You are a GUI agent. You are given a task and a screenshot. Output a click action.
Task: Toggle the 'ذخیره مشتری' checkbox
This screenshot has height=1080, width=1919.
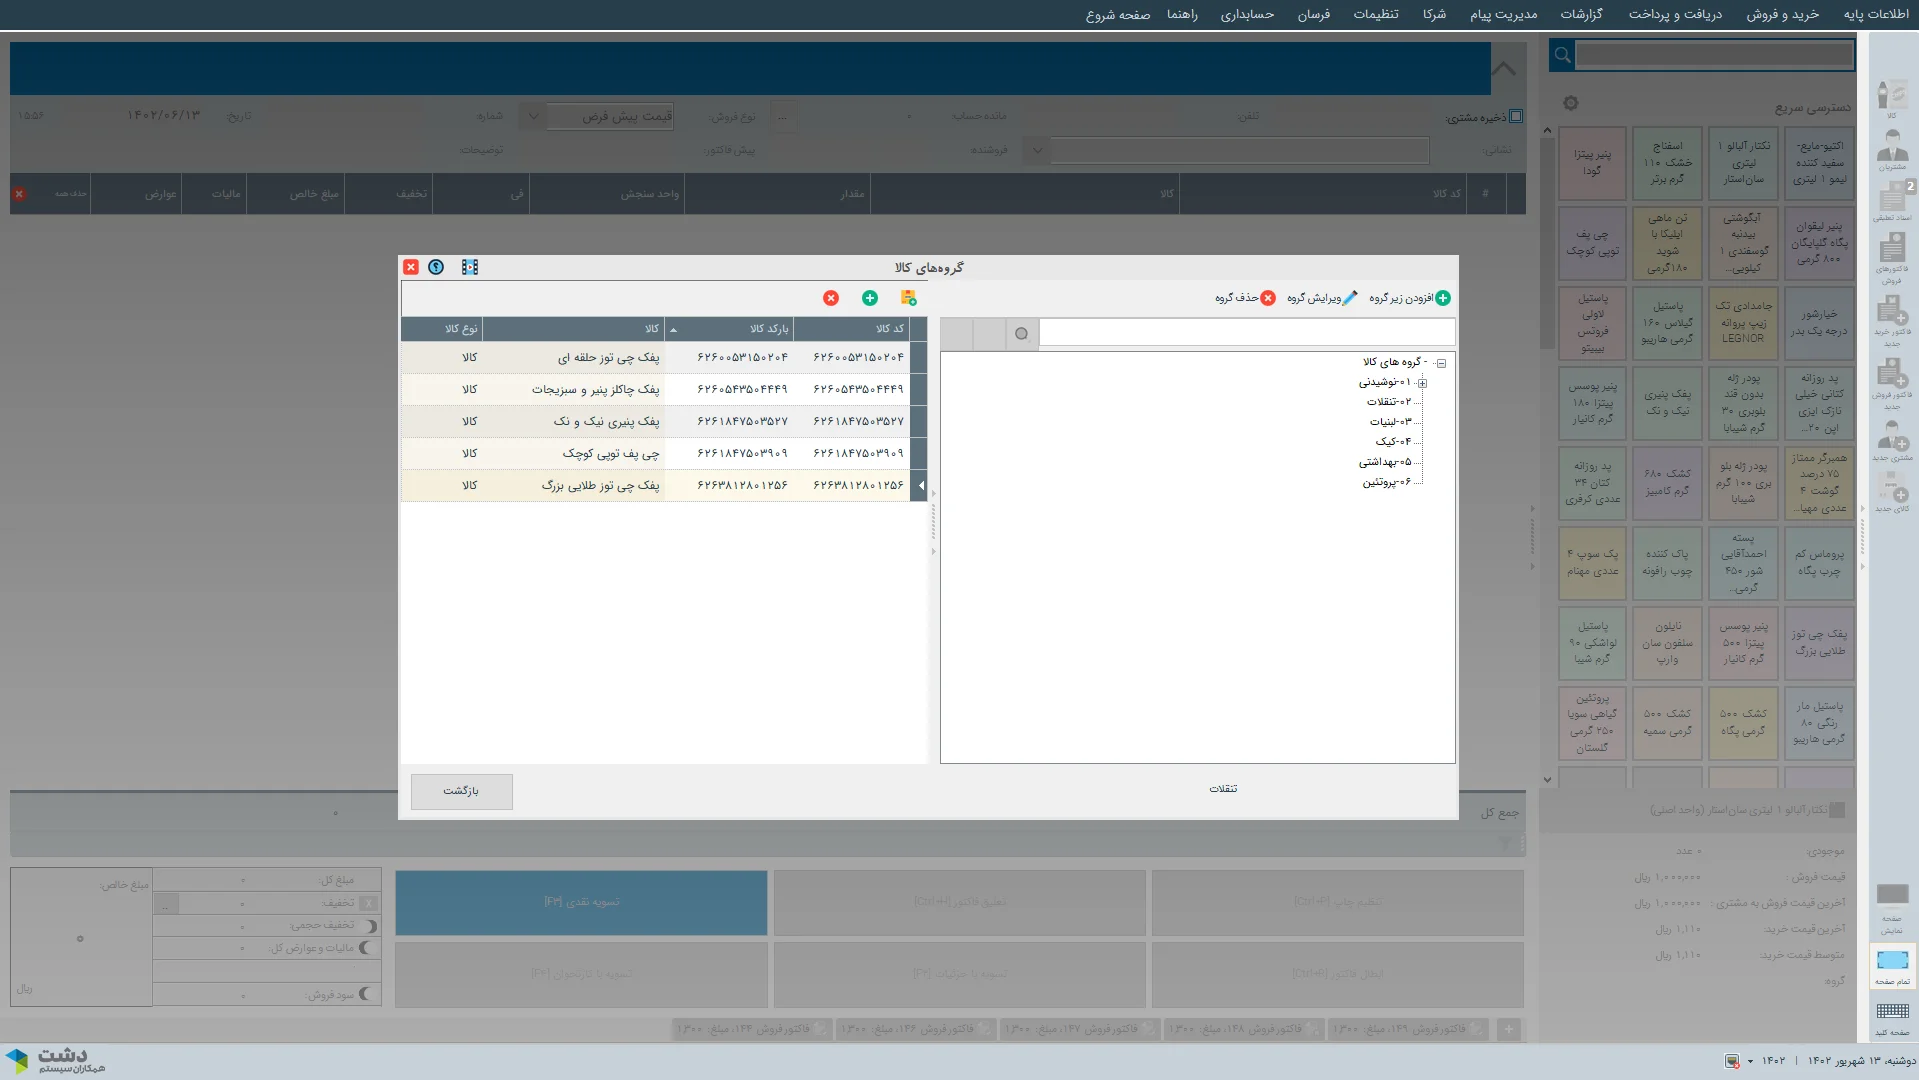[1516, 116]
